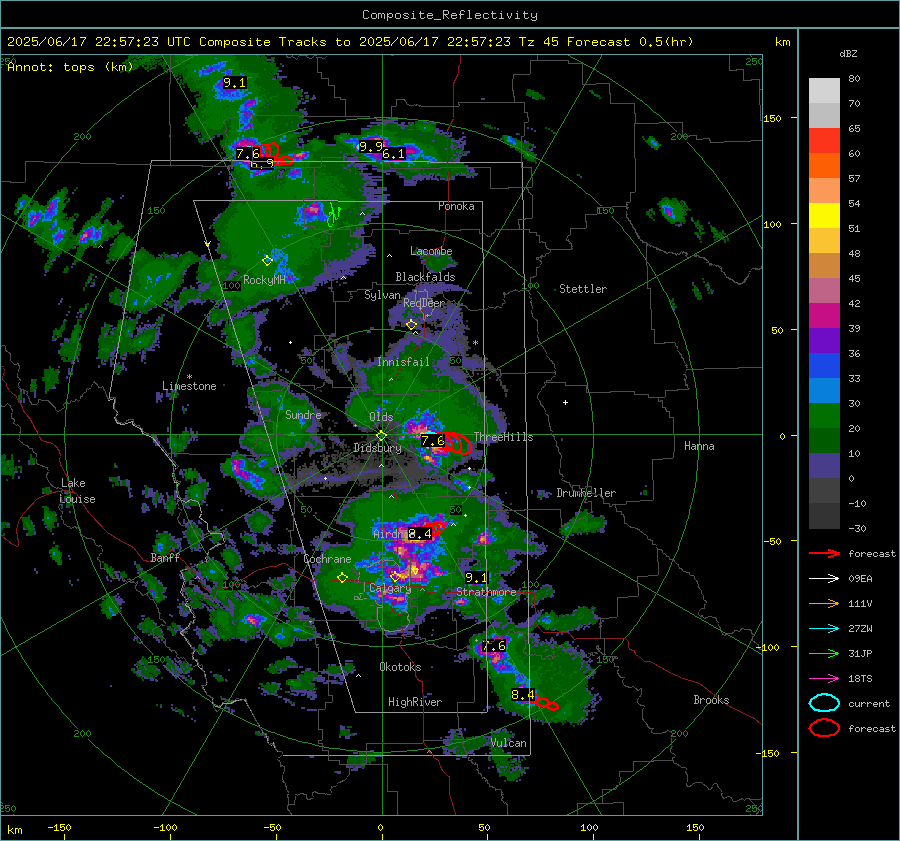Click the Calgary city label

click(390, 588)
